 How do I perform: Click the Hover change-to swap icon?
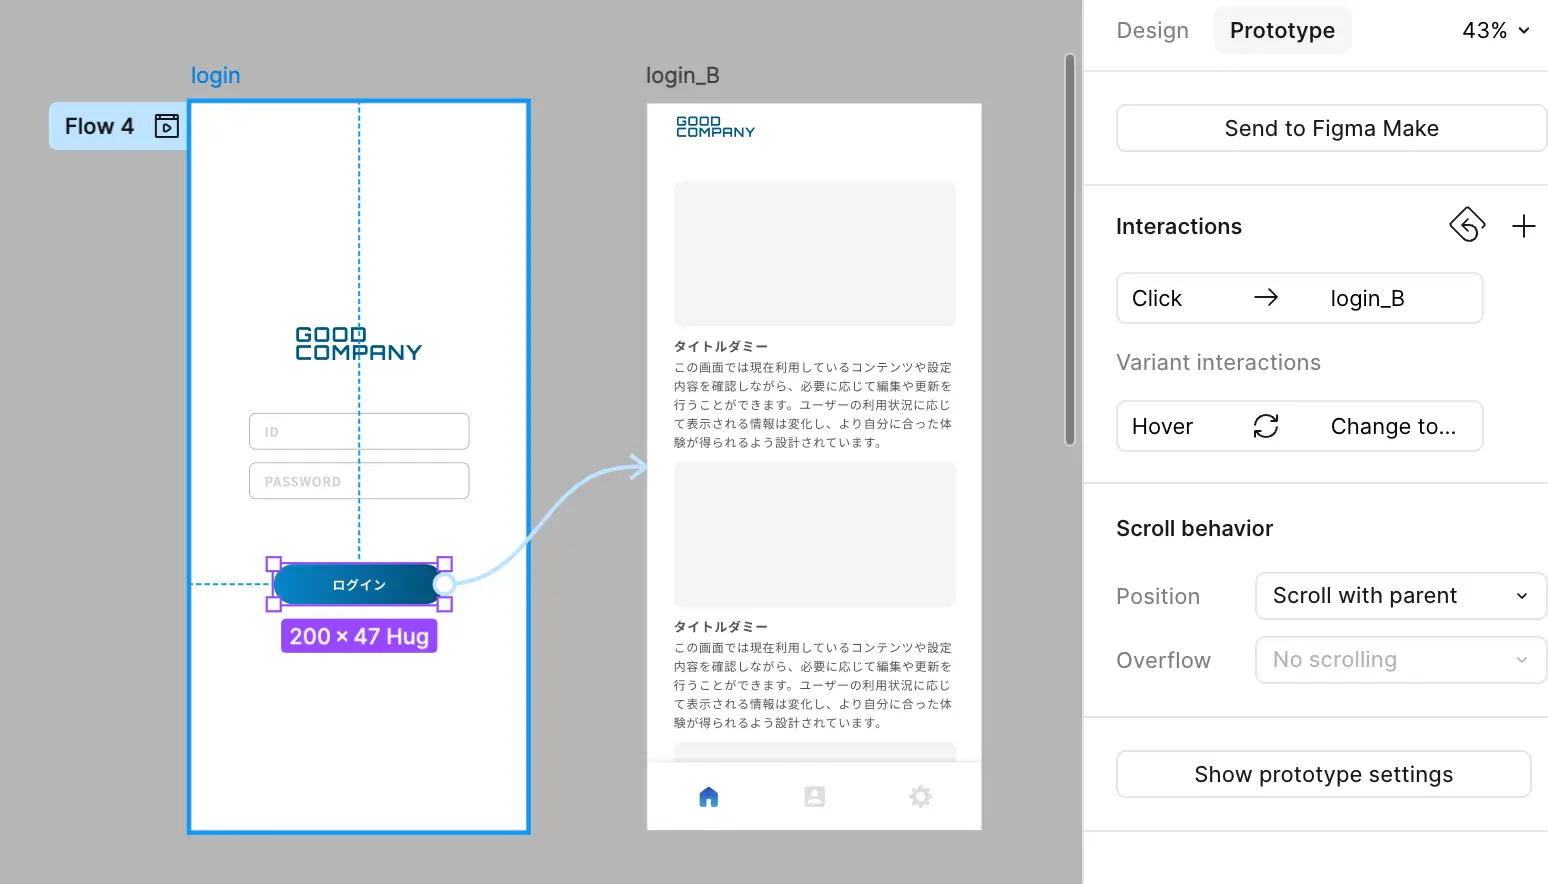click(1266, 427)
